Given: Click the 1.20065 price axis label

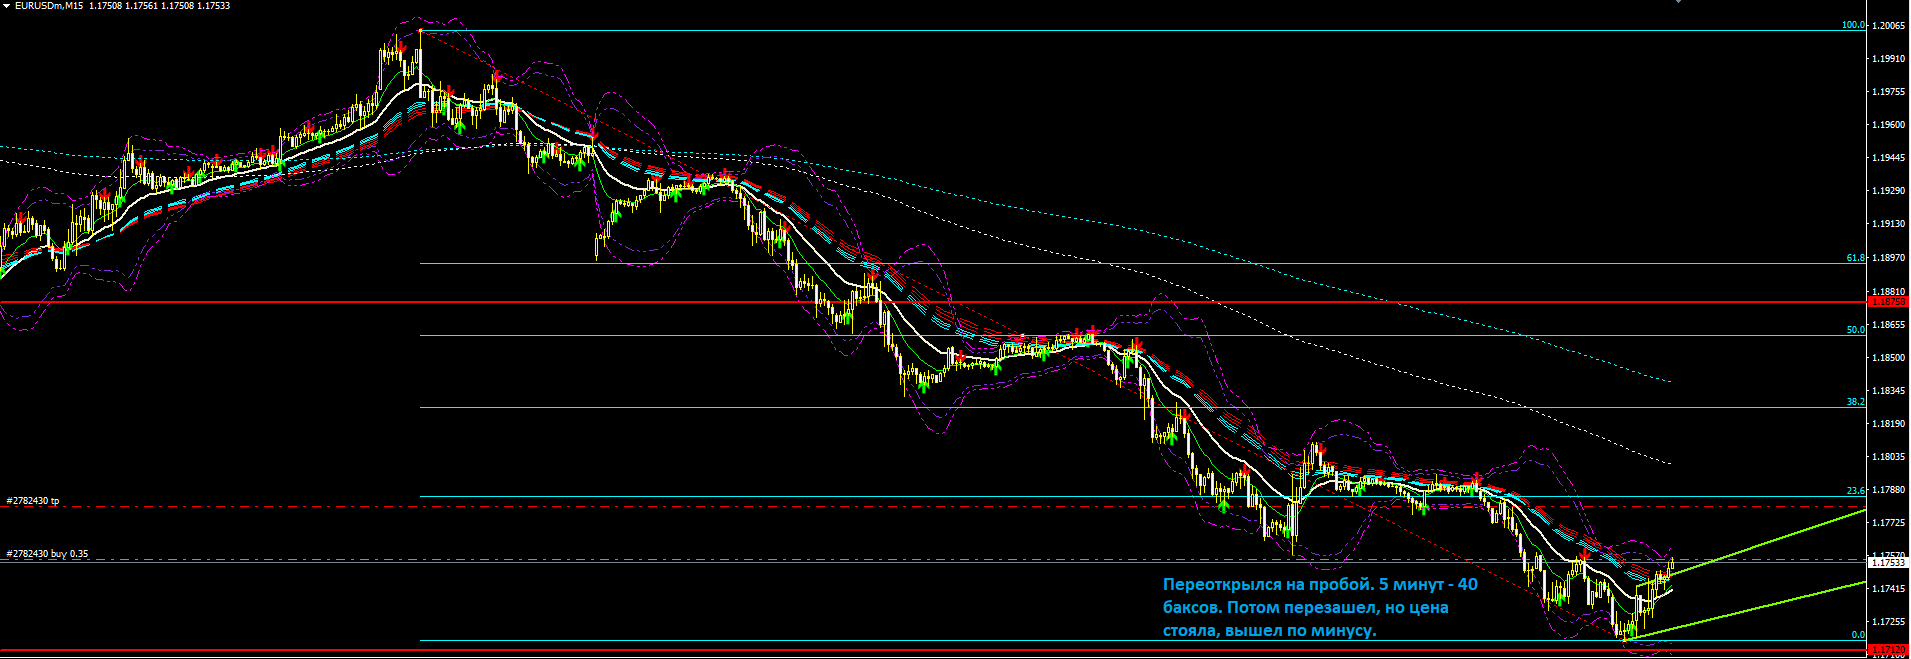Looking at the screenshot, I should [1888, 26].
